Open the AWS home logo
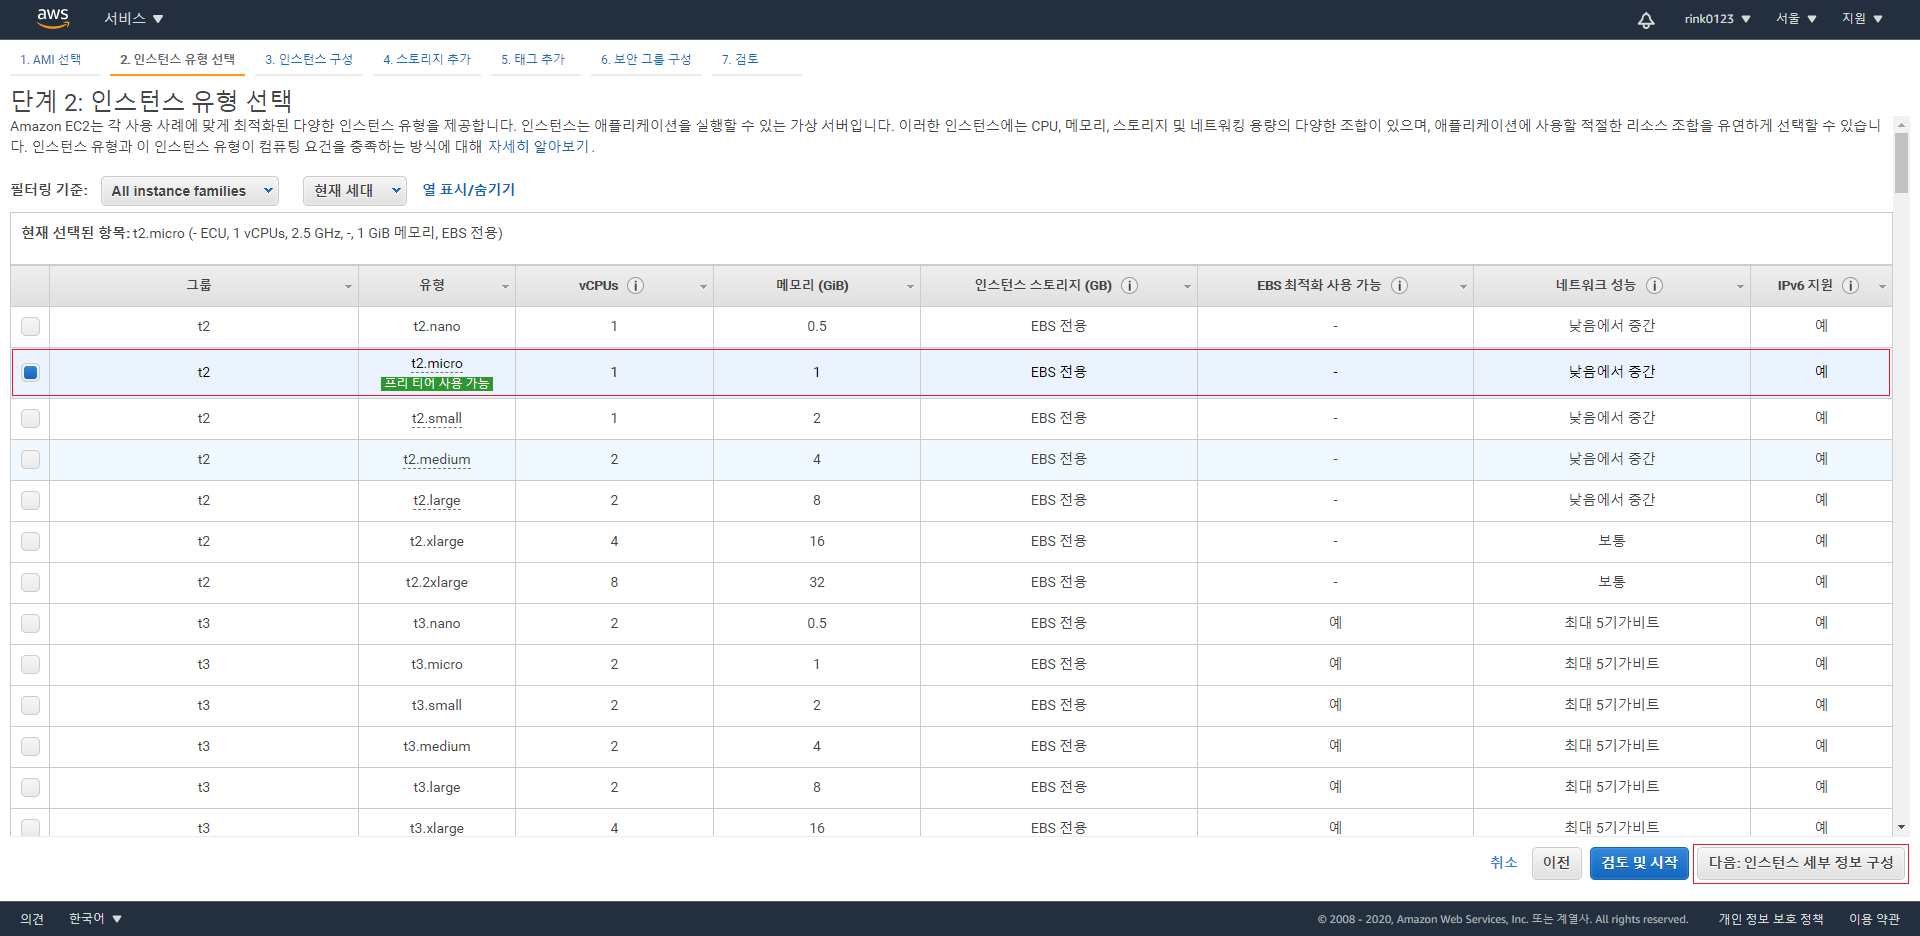Screen dimensions: 1920x936 (x=52, y=18)
